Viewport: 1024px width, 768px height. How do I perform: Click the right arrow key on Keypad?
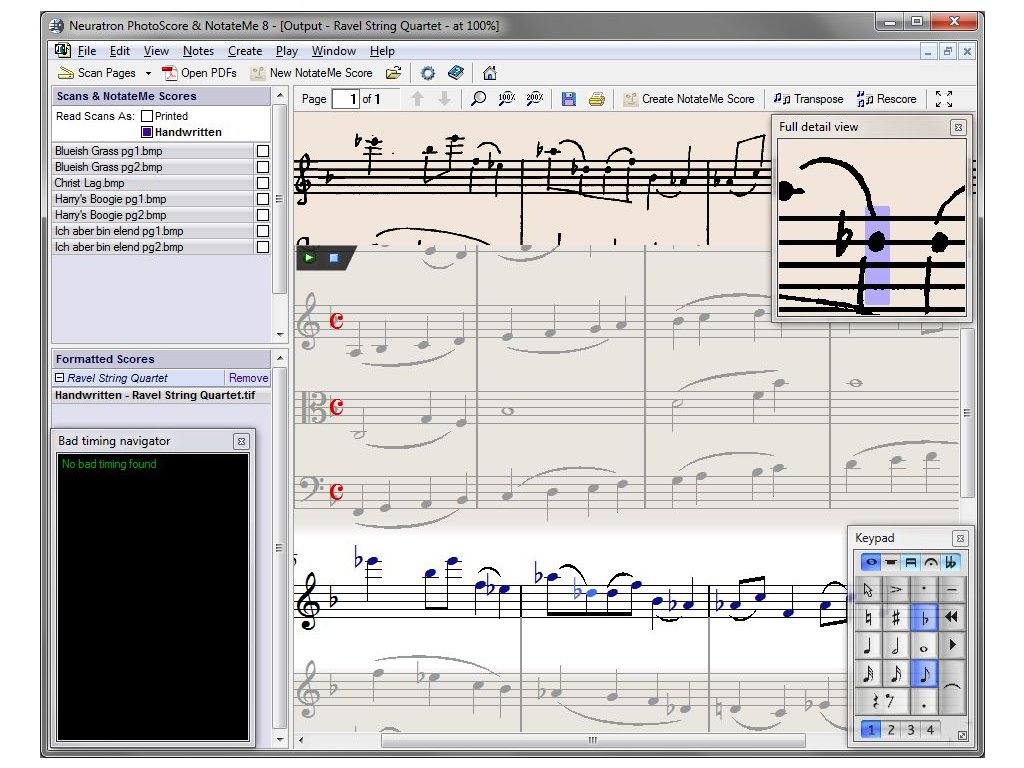(952, 646)
